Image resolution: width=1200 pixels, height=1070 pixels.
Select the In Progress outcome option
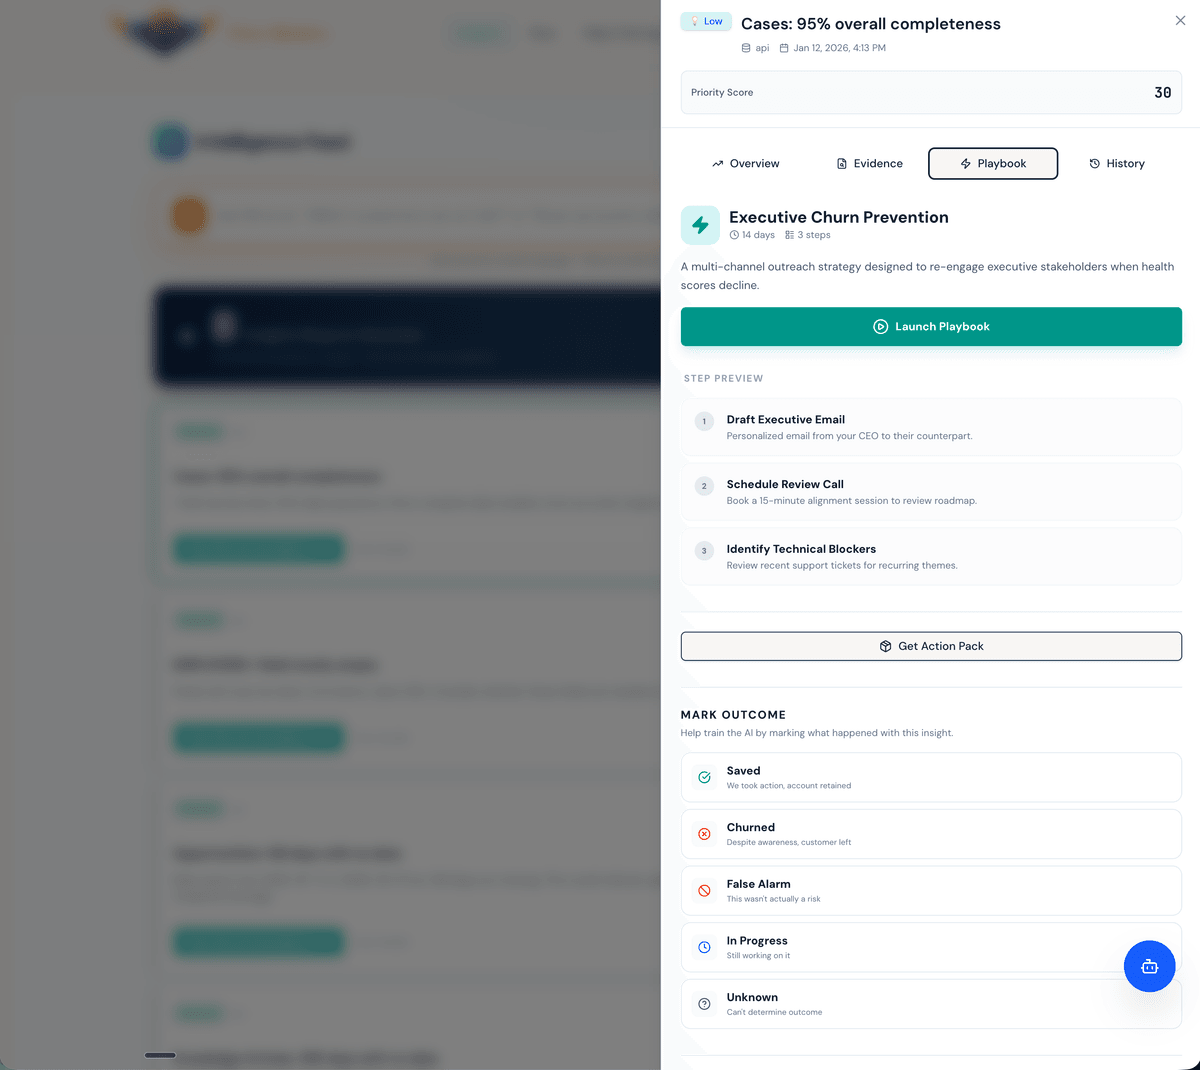click(931, 947)
